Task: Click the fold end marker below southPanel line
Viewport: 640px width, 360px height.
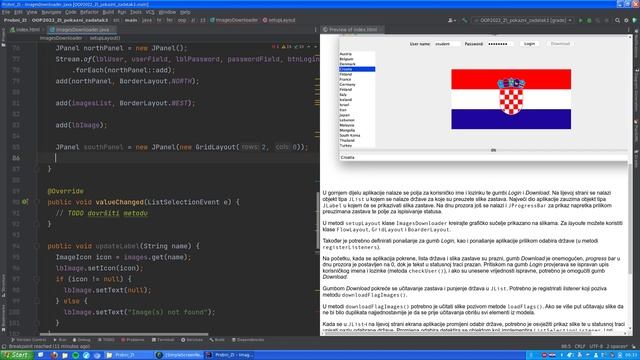Action: [36, 169]
